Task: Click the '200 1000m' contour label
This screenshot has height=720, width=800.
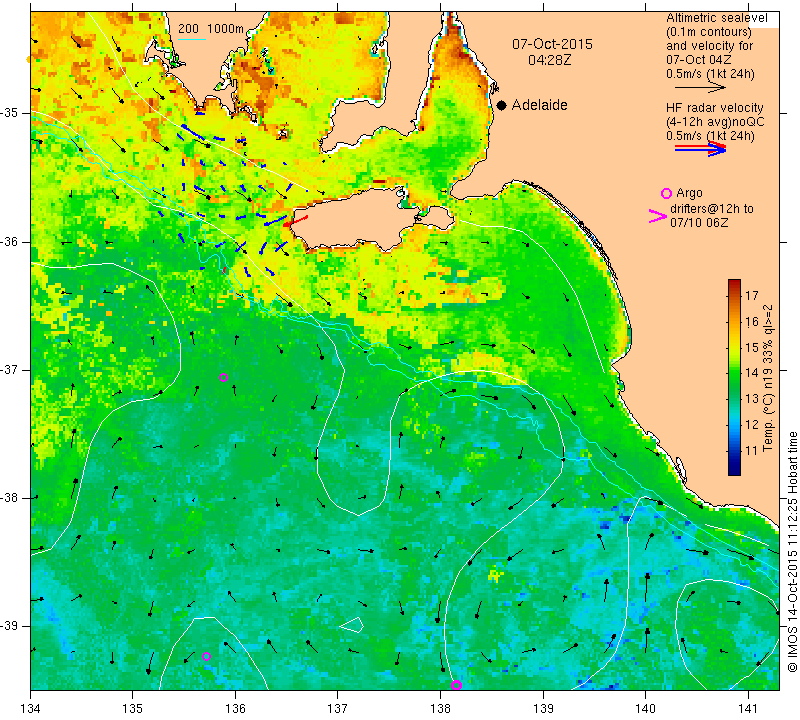Action: pos(211,29)
